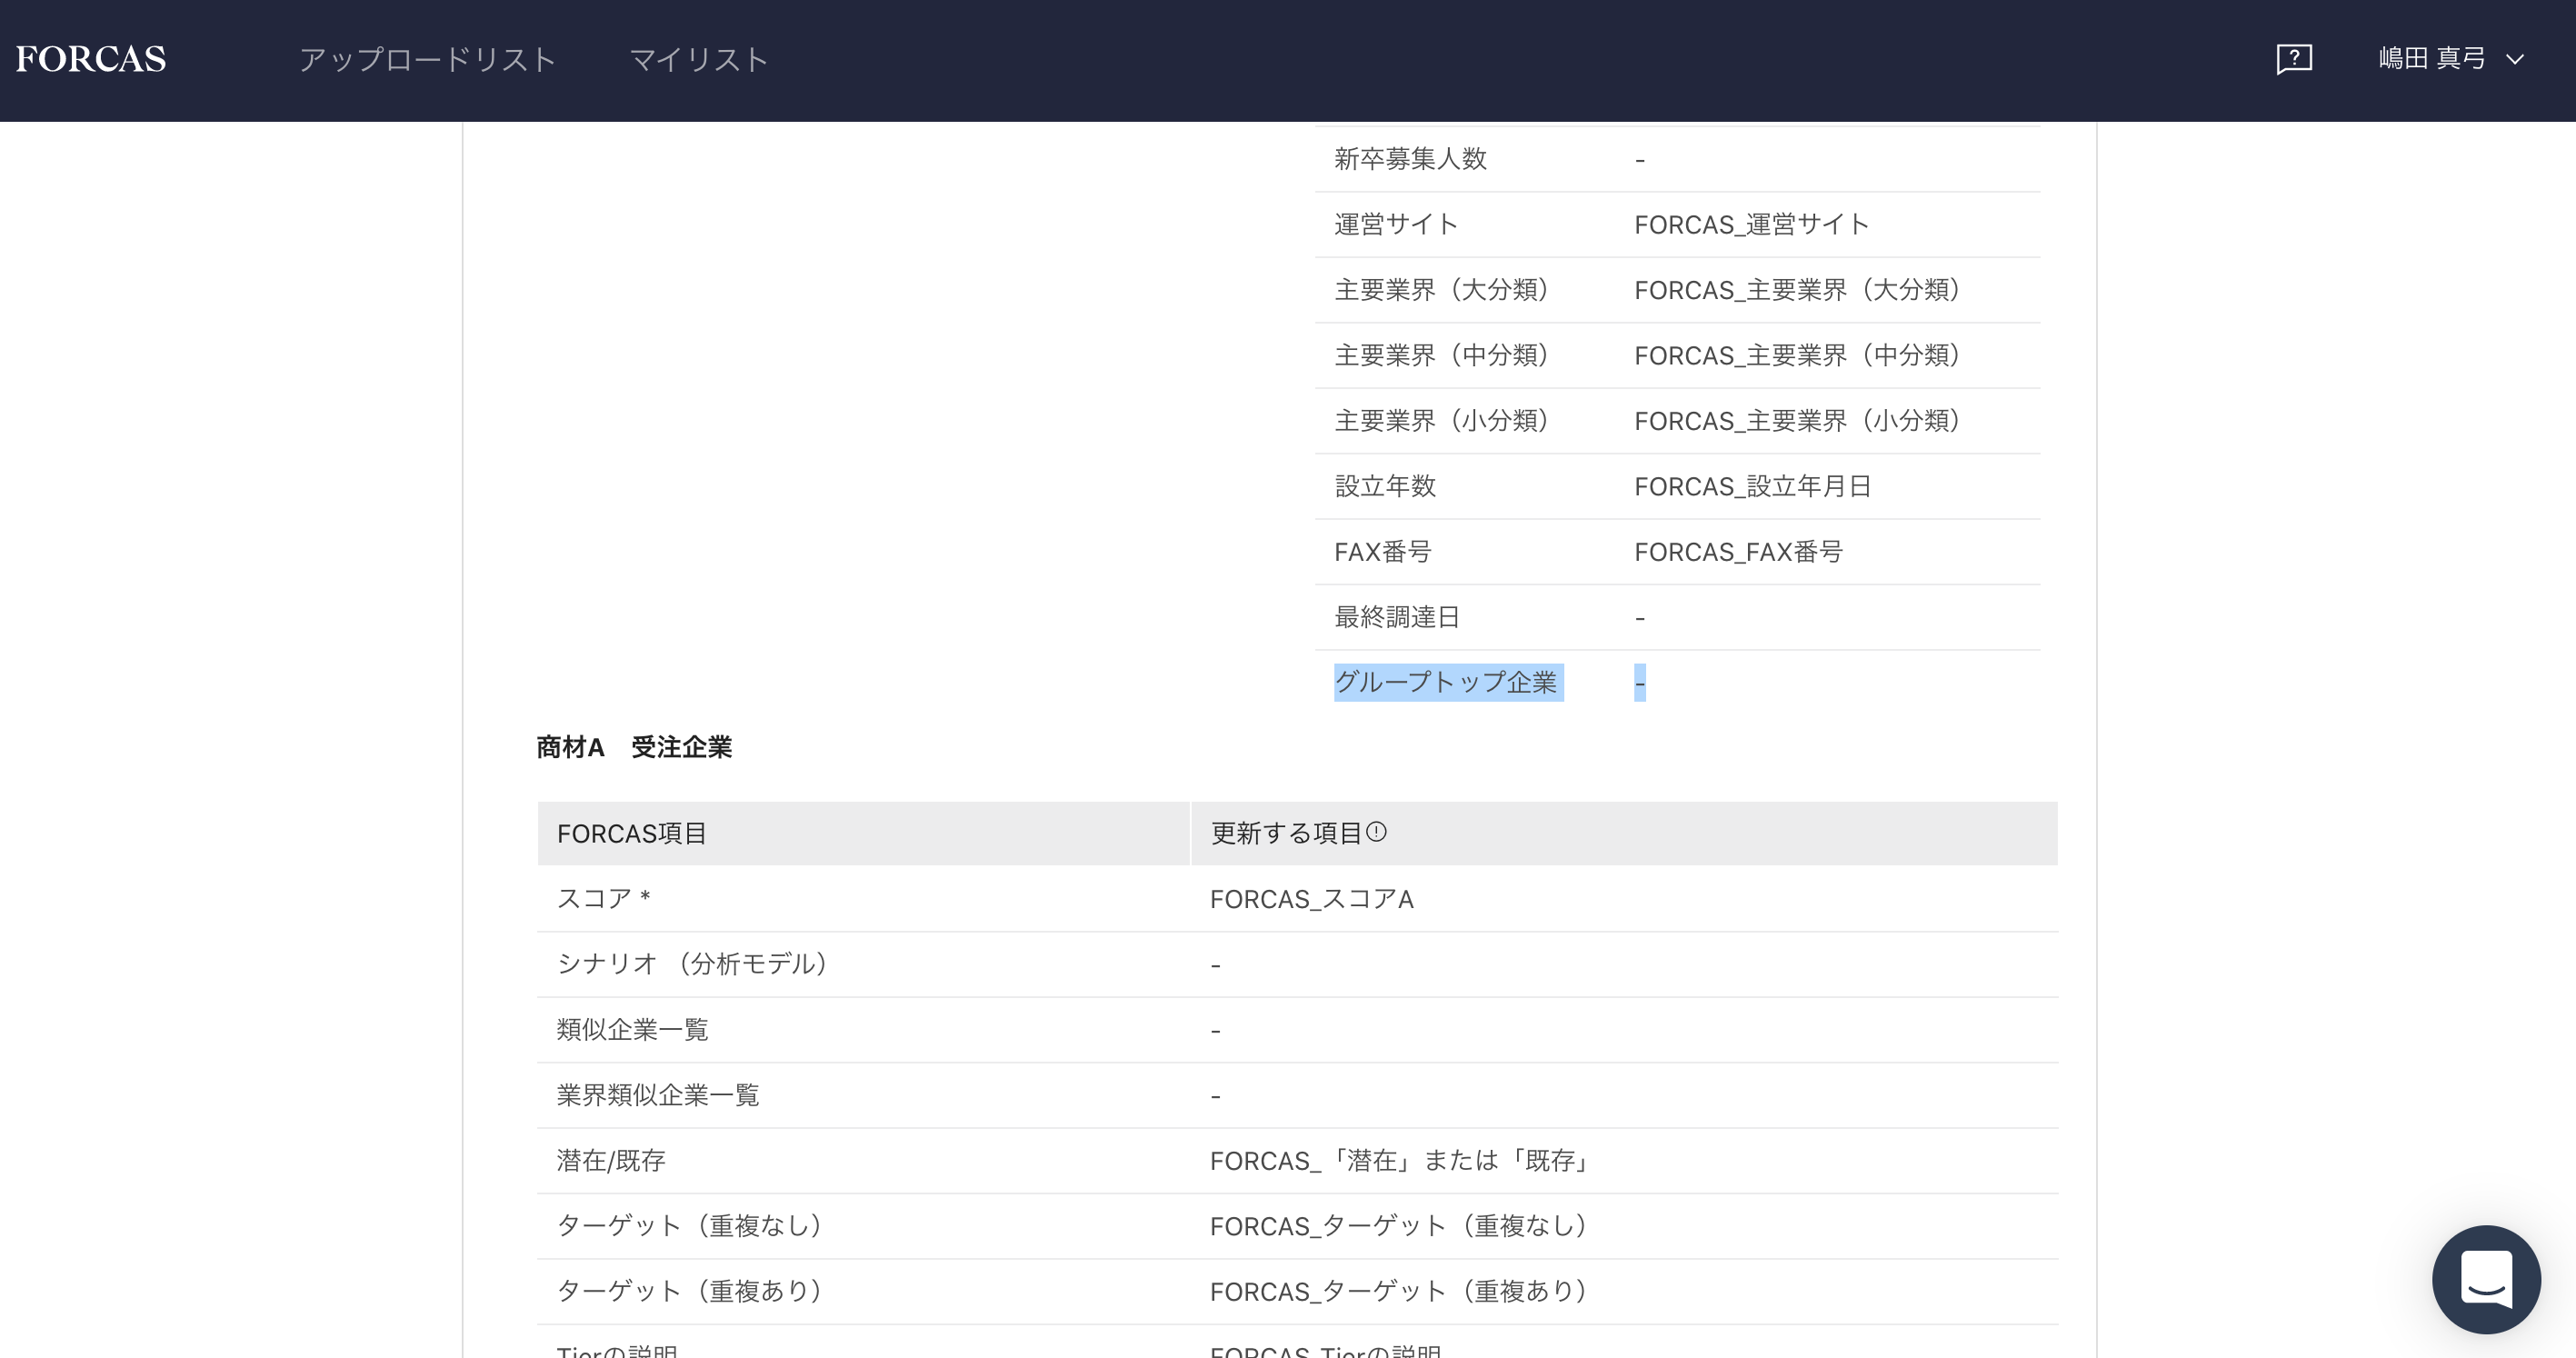The height and width of the screenshot is (1358, 2576).
Task: Open the help question-mark icon
Action: click(x=2294, y=59)
